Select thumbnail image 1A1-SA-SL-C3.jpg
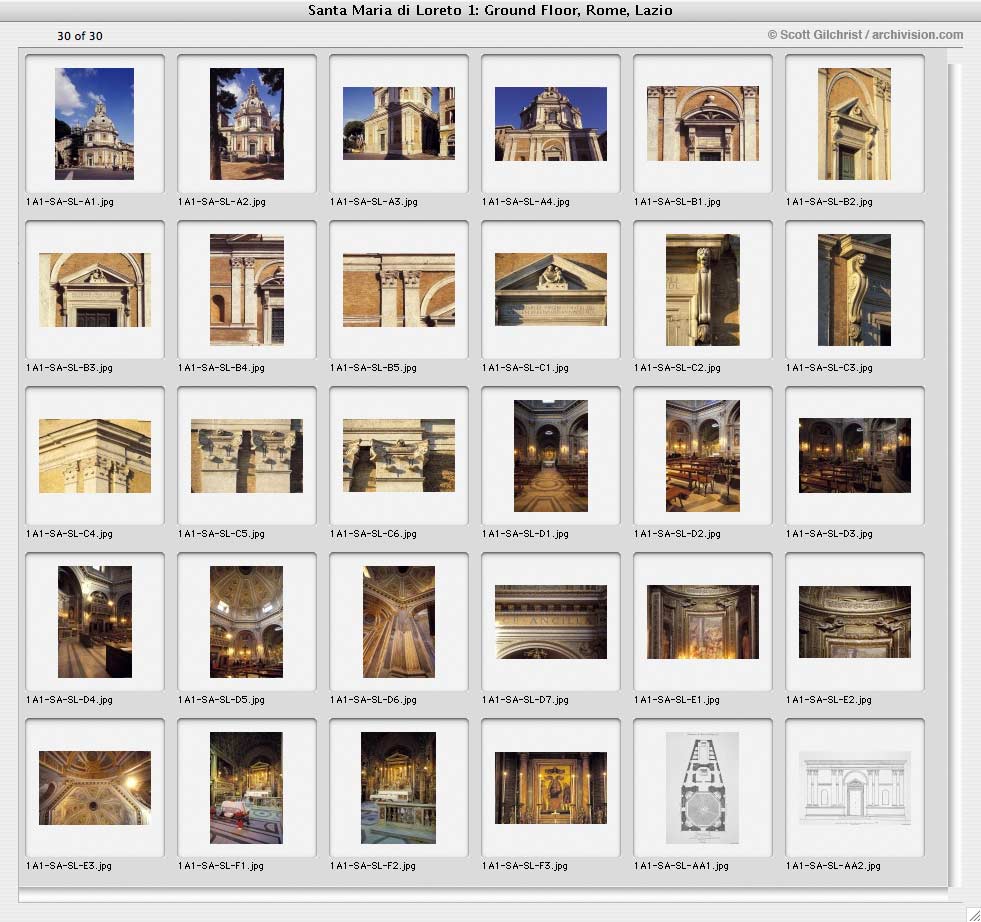The image size is (981, 922). coord(854,290)
